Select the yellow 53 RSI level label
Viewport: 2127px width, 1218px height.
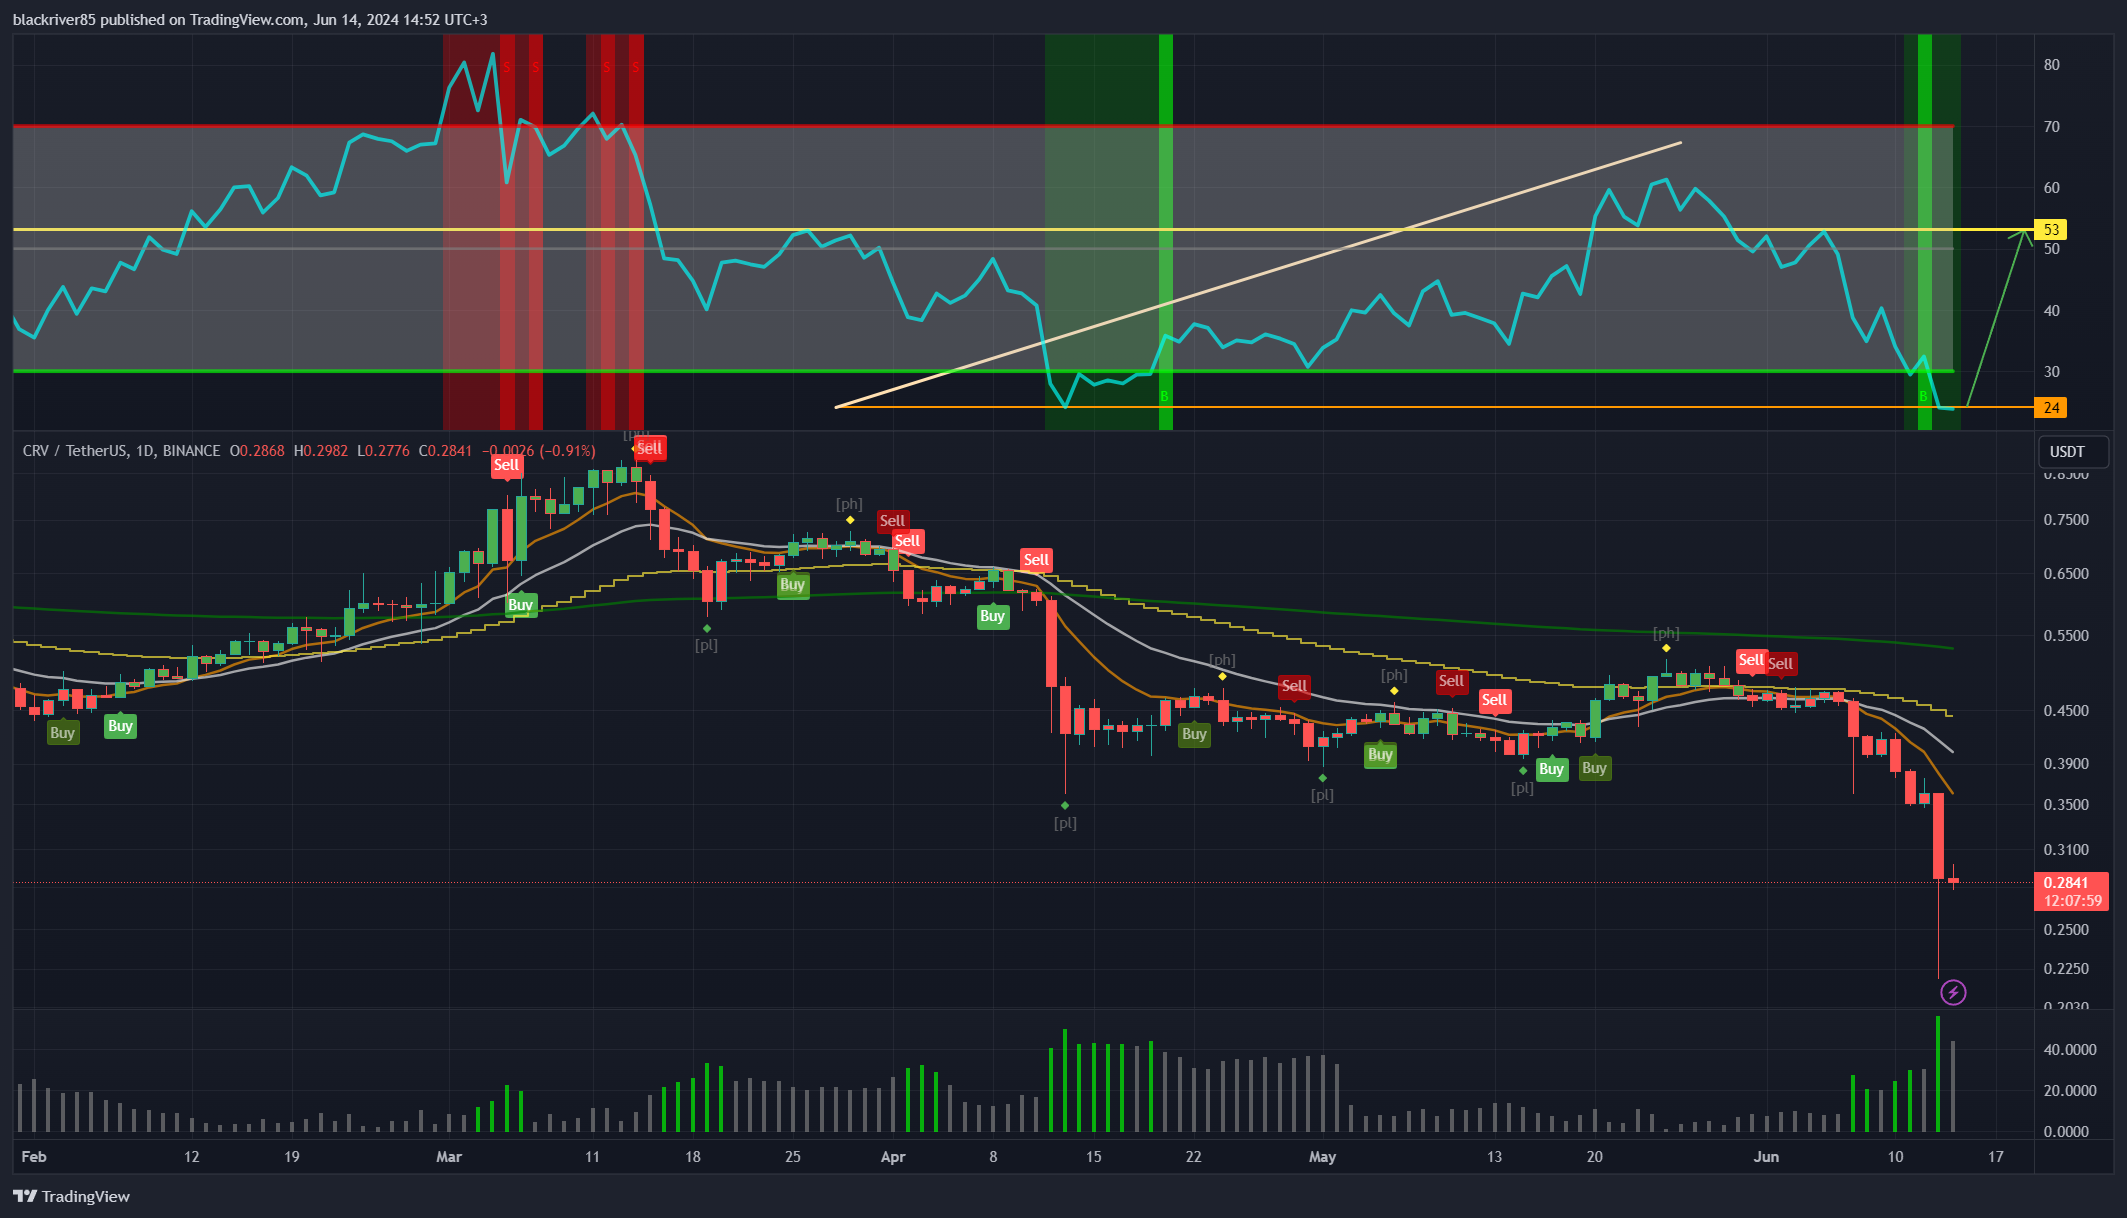coord(2050,230)
